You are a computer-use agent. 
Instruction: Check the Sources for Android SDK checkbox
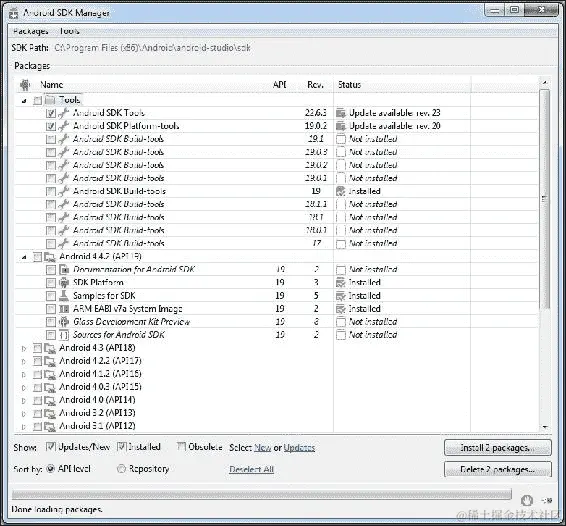point(51,335)
